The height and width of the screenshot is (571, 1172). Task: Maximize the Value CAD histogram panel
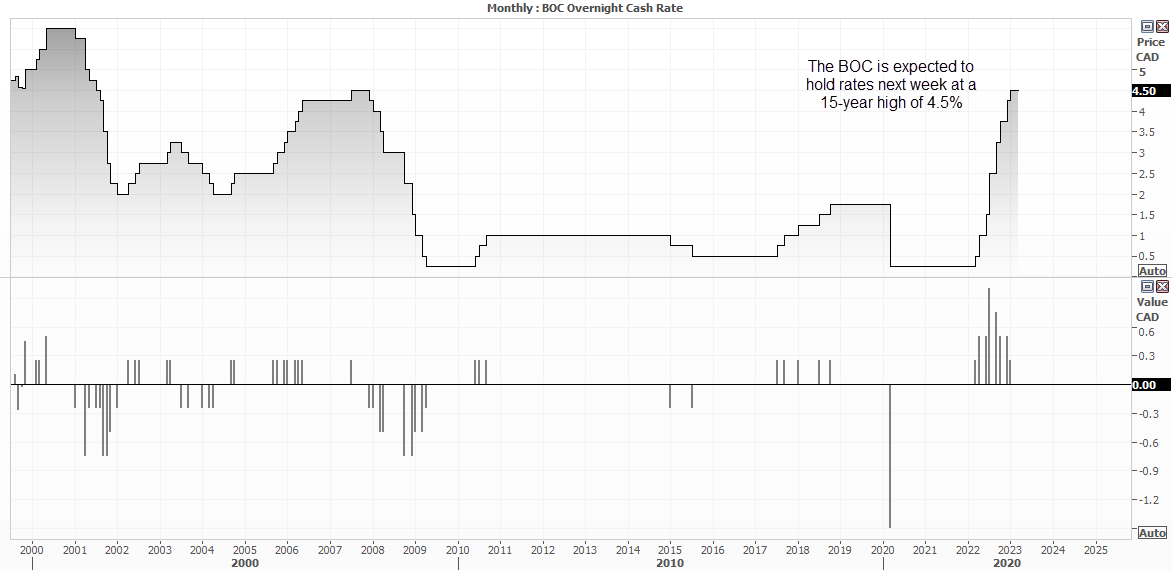pos(1147,287)
